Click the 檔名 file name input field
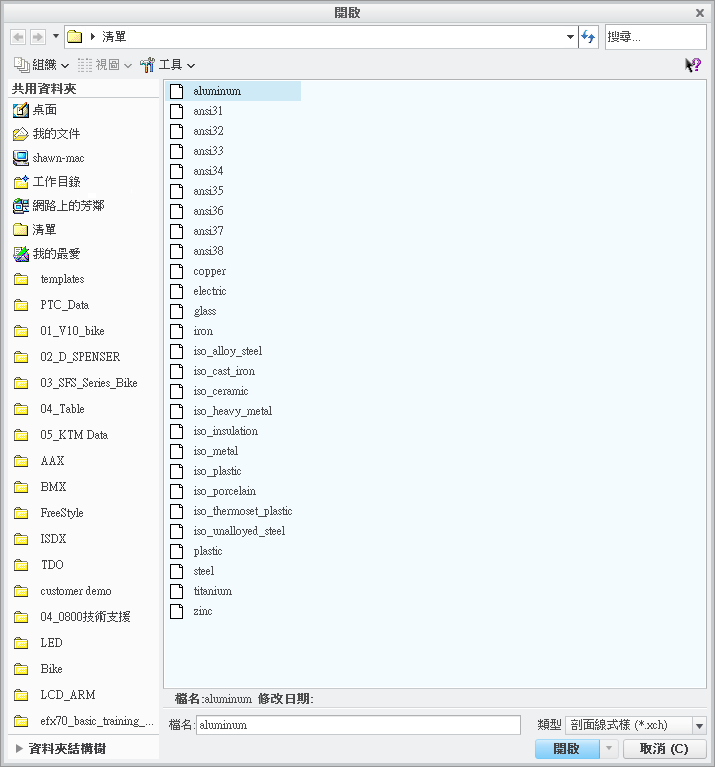Viewport: 715px width, 767px height. (357, 725)
